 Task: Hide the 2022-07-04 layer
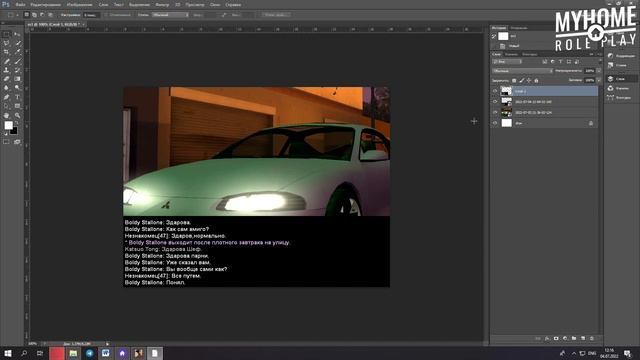pyautogui.click(x=495, y=102)
